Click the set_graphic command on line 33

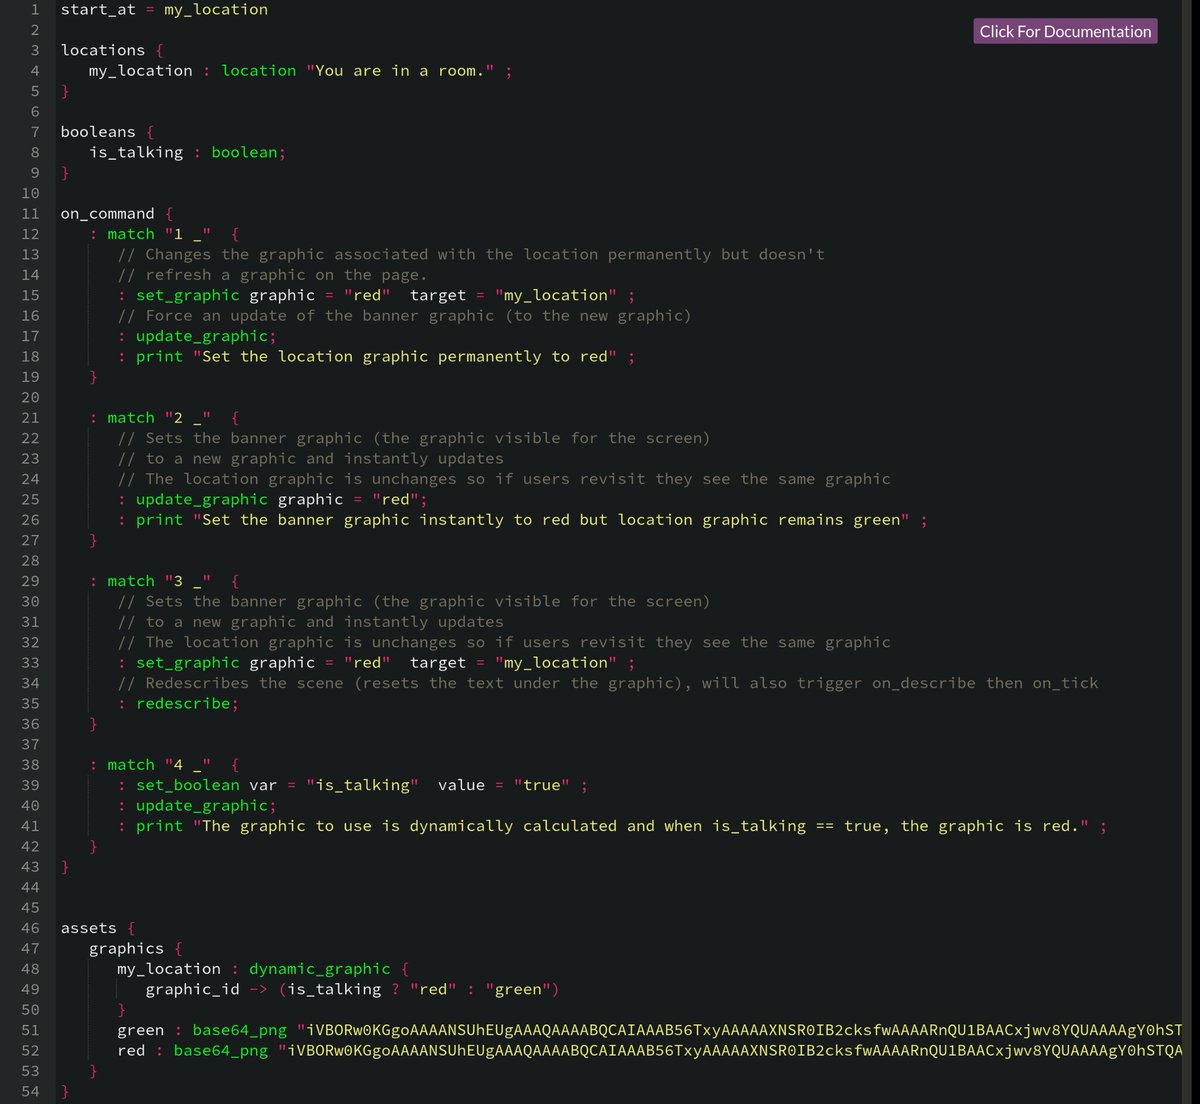tap(188, 663)
